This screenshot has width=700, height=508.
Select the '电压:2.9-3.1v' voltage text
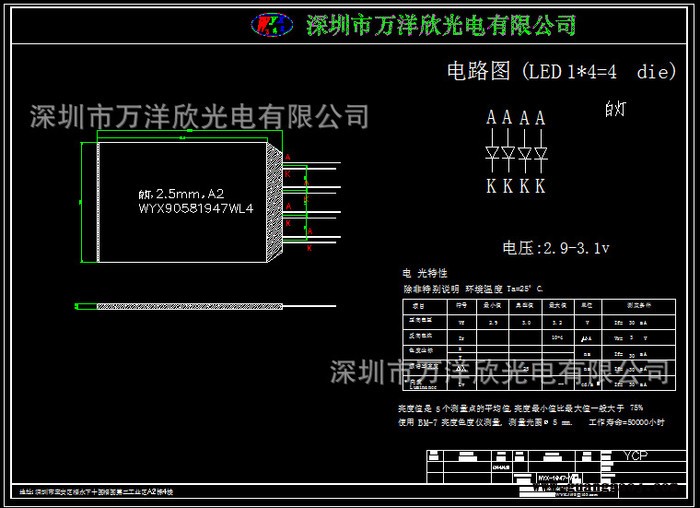tap(556, 248)
